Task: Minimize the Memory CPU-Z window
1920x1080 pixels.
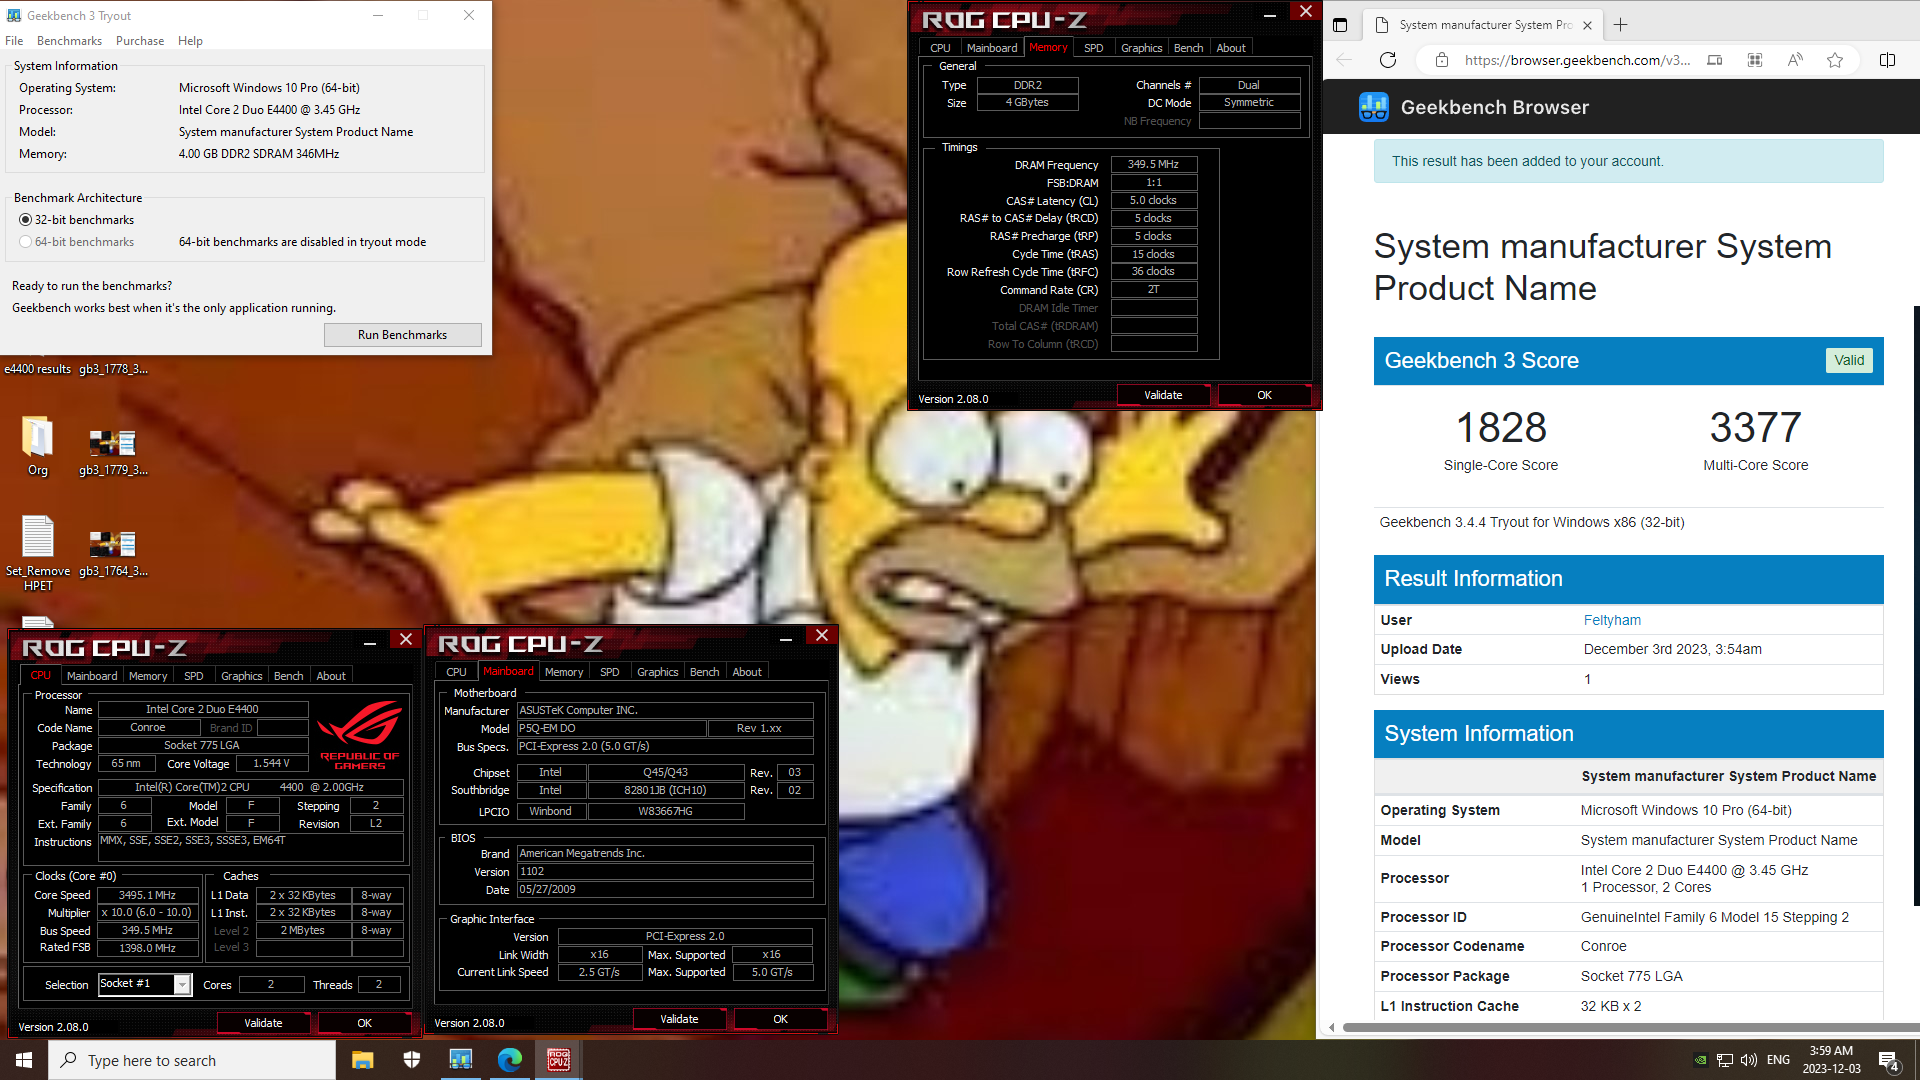Action: [x=1269, y=14]
